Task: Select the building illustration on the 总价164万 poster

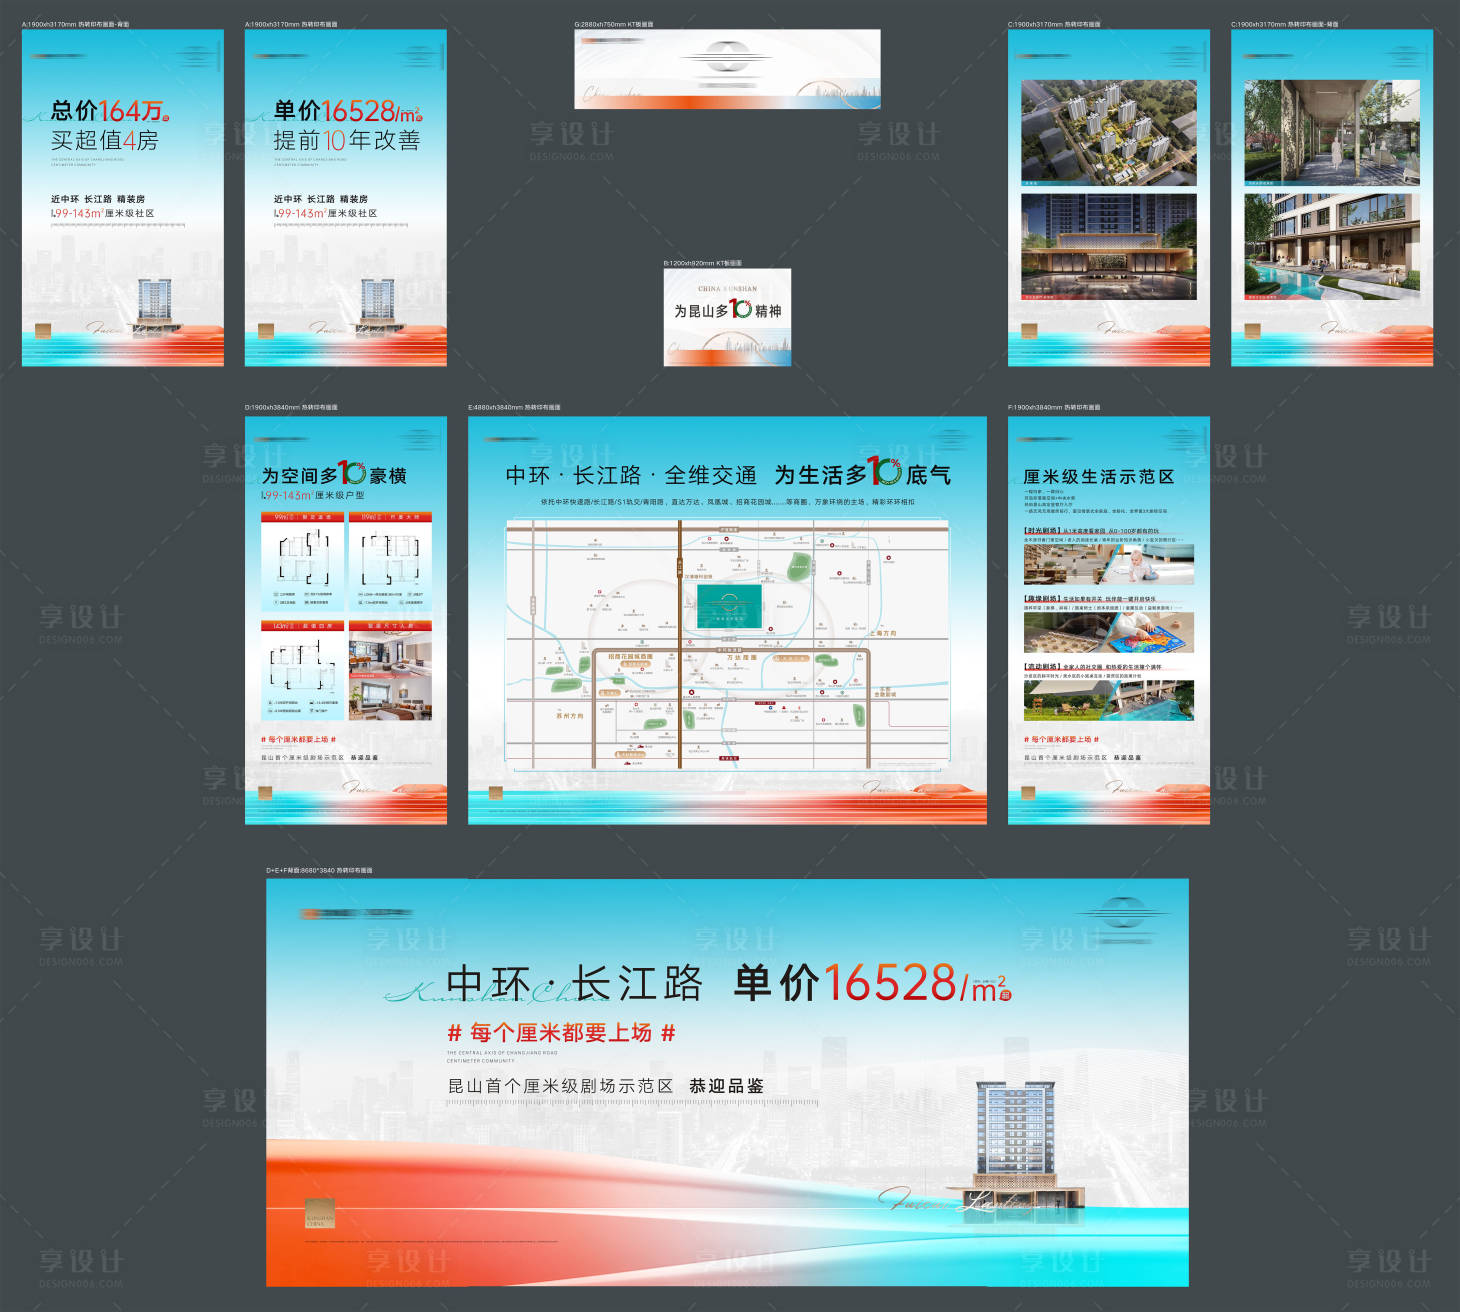Action: click(x=154, y=304)
